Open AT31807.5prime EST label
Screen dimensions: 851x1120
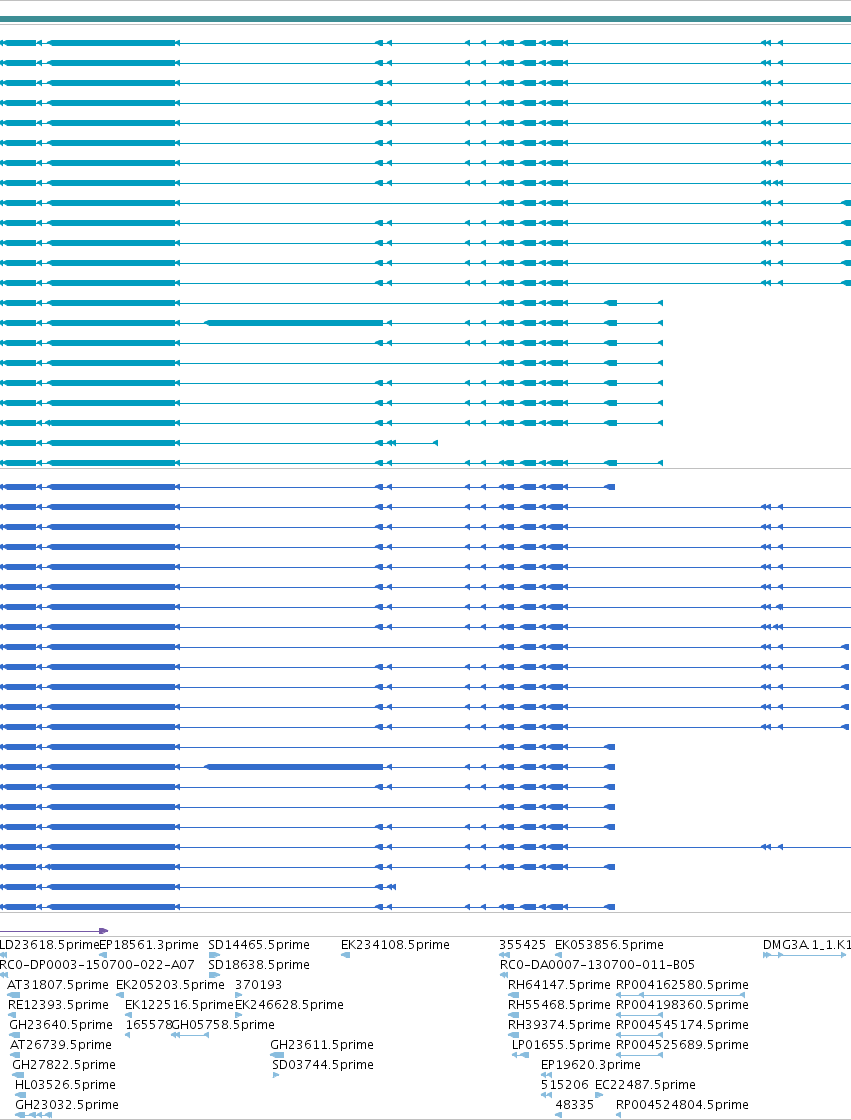point(58,984)
